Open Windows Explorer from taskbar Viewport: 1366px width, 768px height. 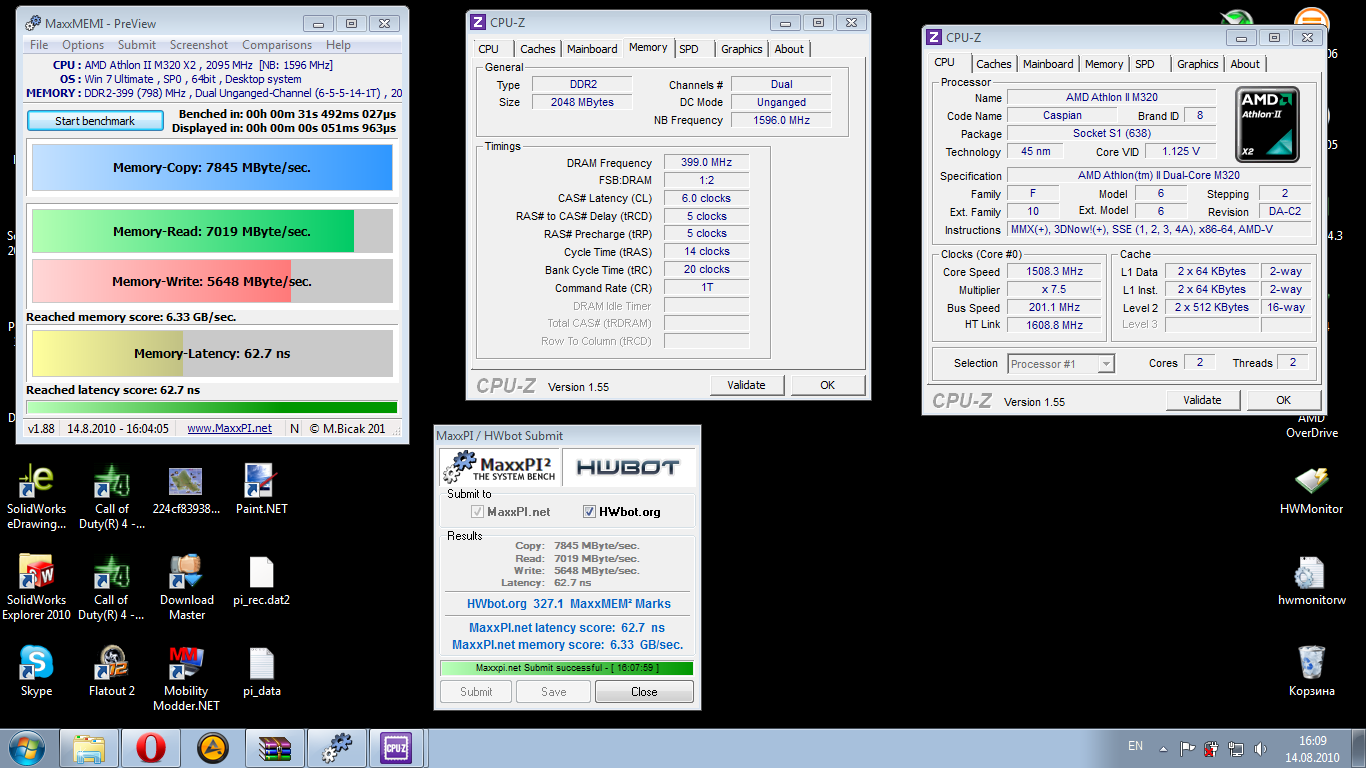(89, 748)
